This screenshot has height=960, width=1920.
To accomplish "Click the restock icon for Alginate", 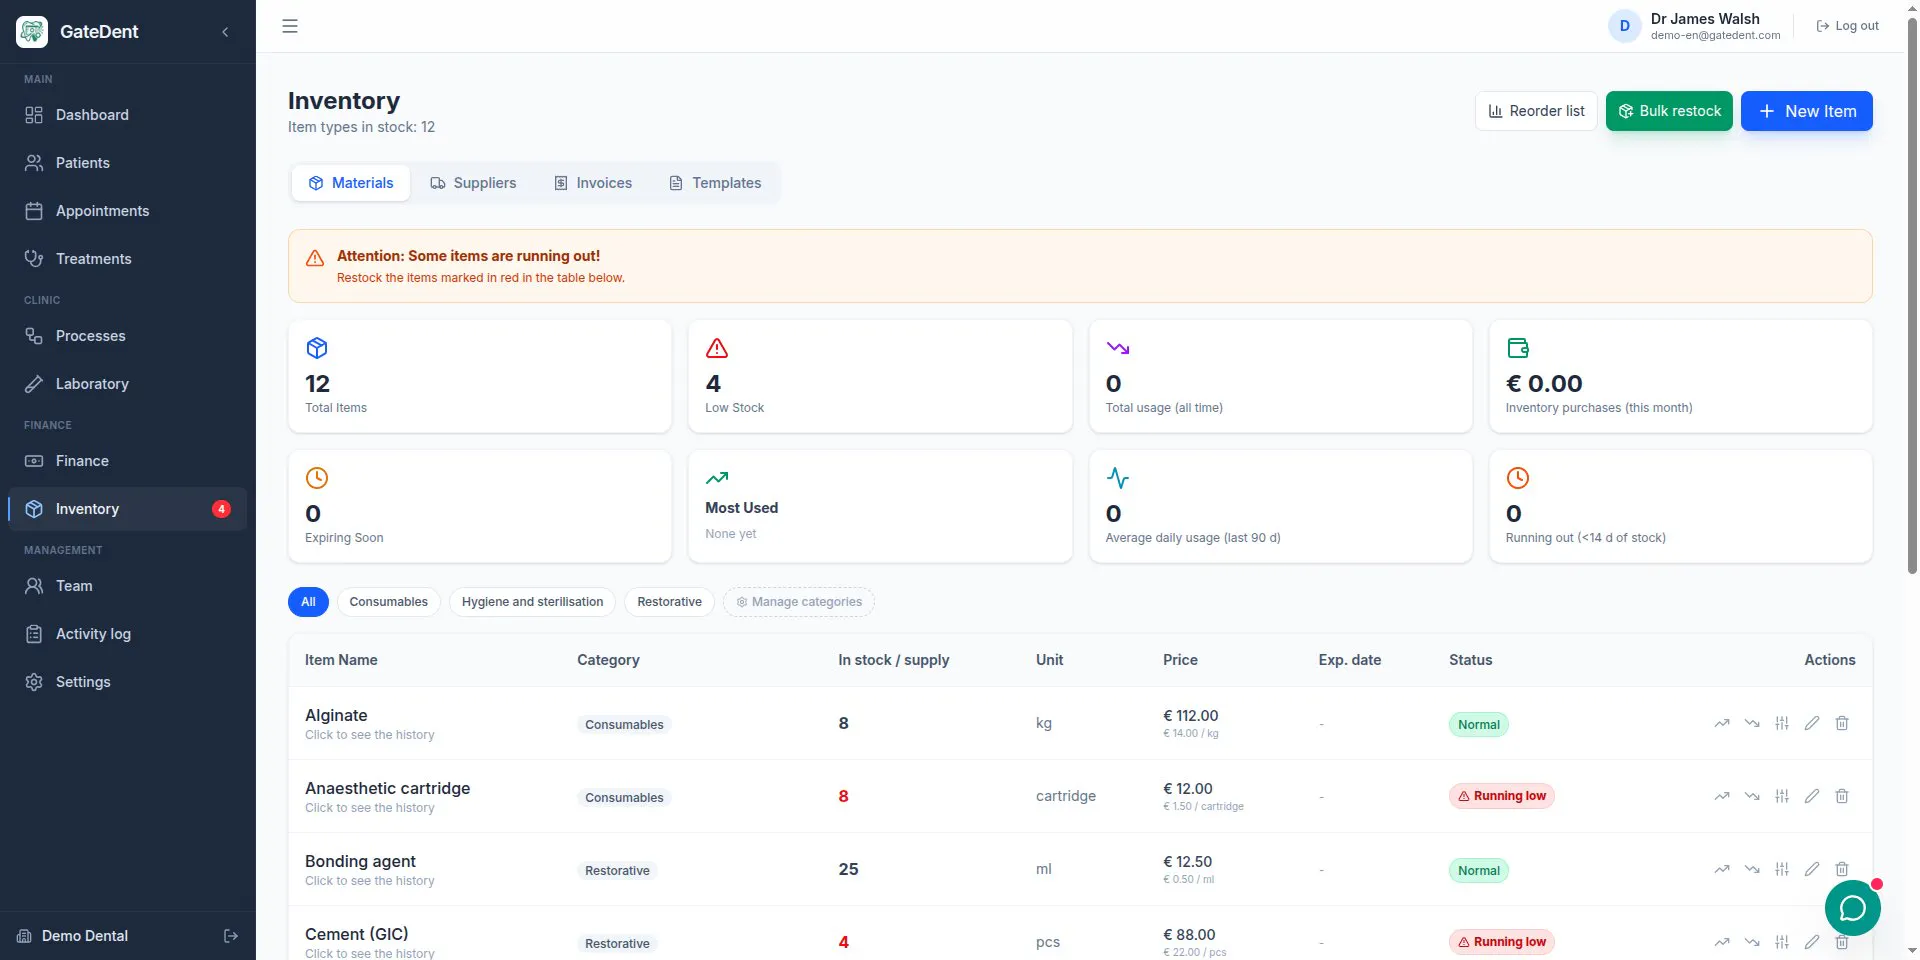I will click(x=1721, y=723).
